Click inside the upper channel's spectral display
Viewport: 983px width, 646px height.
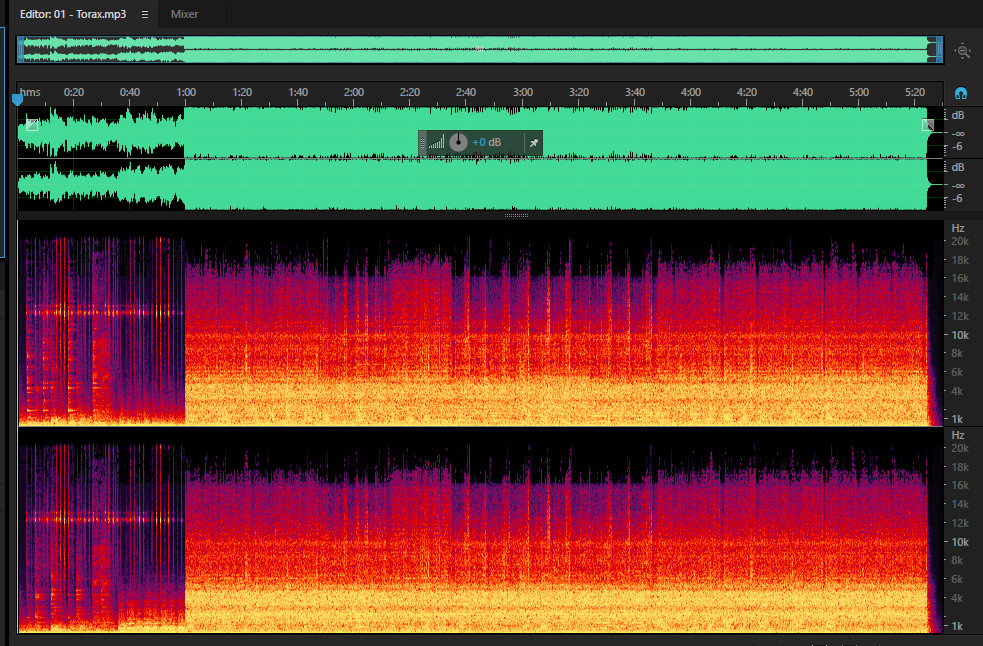pyautogui.click(x=480, y=323)
